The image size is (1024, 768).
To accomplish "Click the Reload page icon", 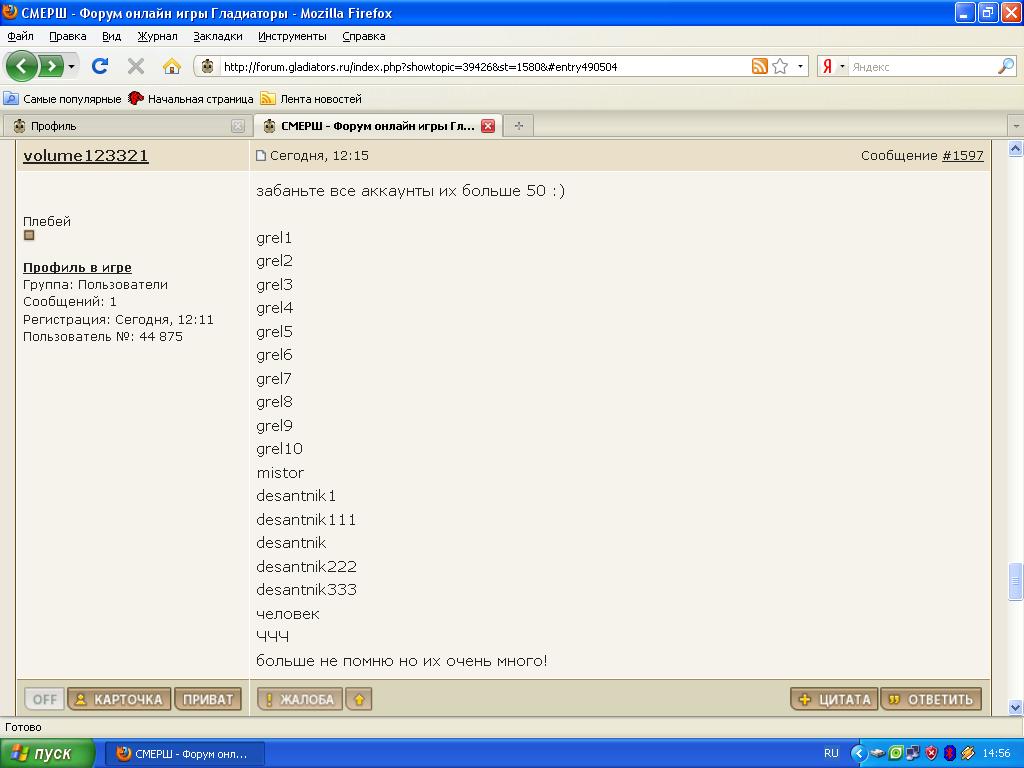I will point(100,66).
